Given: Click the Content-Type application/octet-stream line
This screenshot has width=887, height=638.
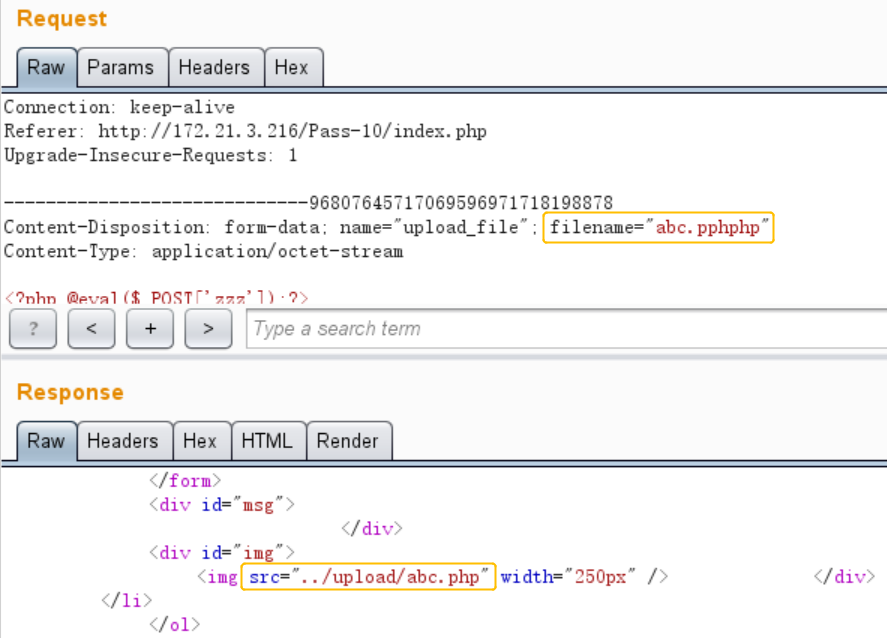Looking at the screenshot, I should (204, 251).
